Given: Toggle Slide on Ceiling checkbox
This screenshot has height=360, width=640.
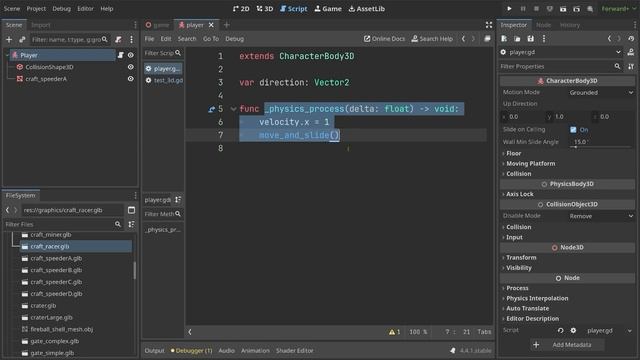Looking at the screenshot, I should [573, 130].
